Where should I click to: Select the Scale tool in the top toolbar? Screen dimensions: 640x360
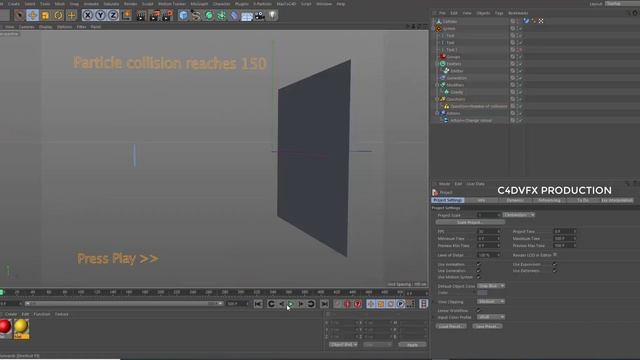point(45,16)
